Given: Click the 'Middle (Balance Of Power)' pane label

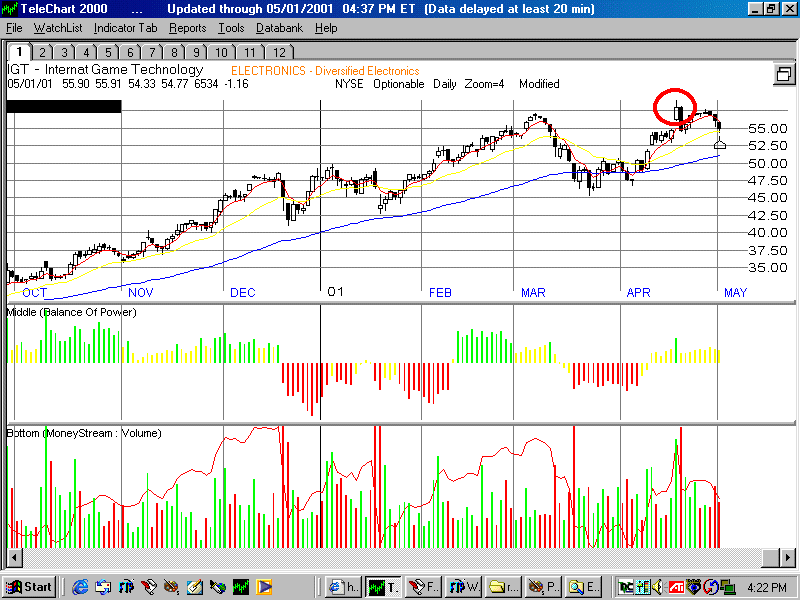Looking at the screenshot, I should click(x=71, y=312).
